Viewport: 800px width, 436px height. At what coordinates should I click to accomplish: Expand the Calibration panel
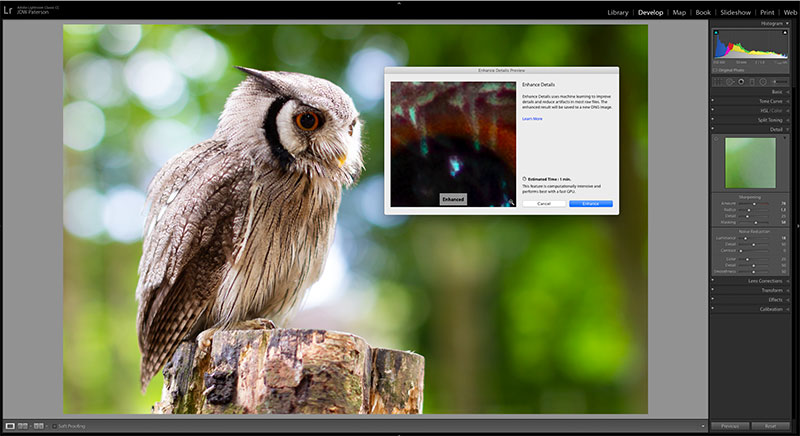(788, 309)
